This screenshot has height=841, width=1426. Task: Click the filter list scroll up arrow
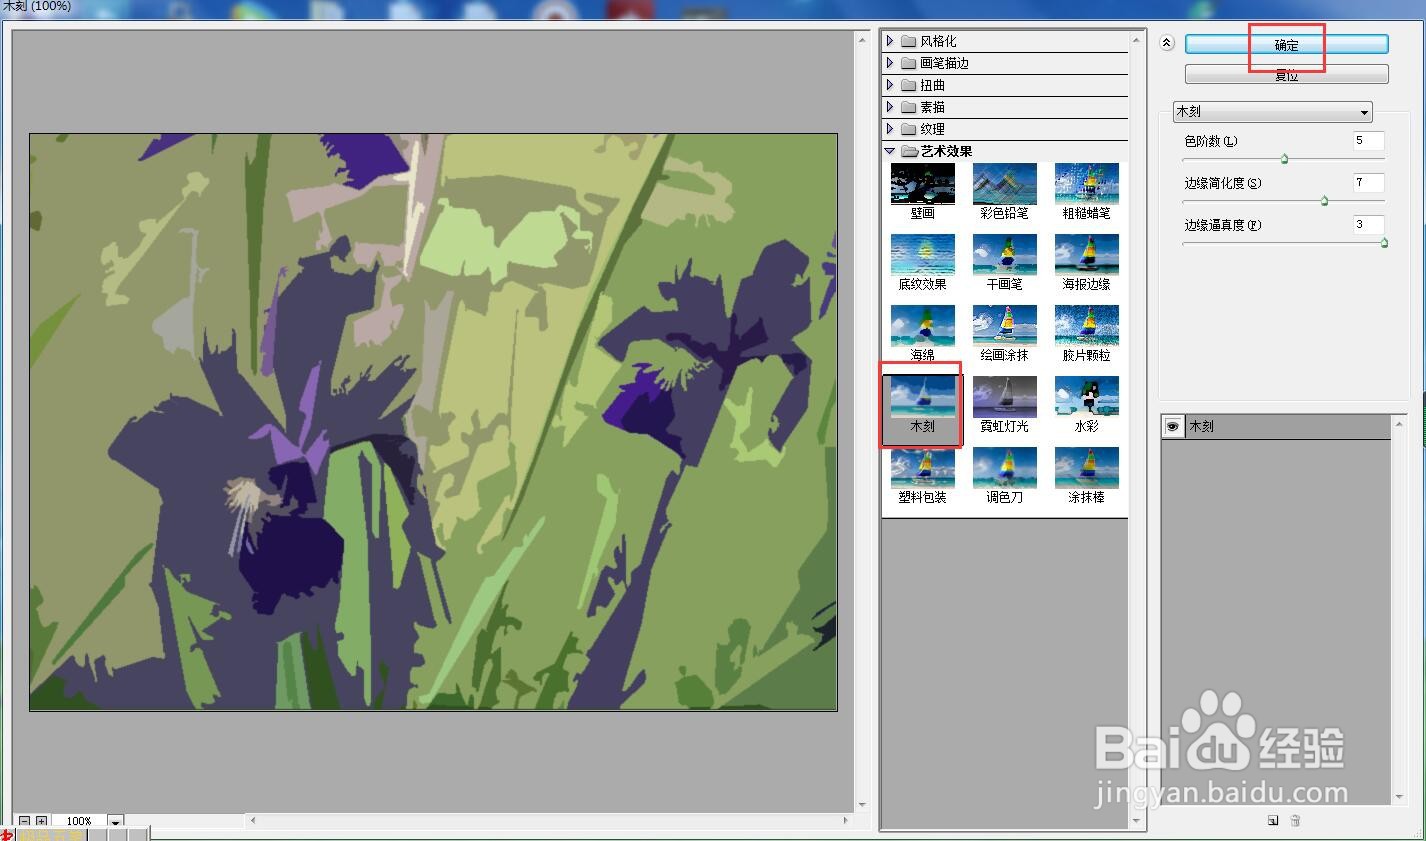tap(1137, 40)
